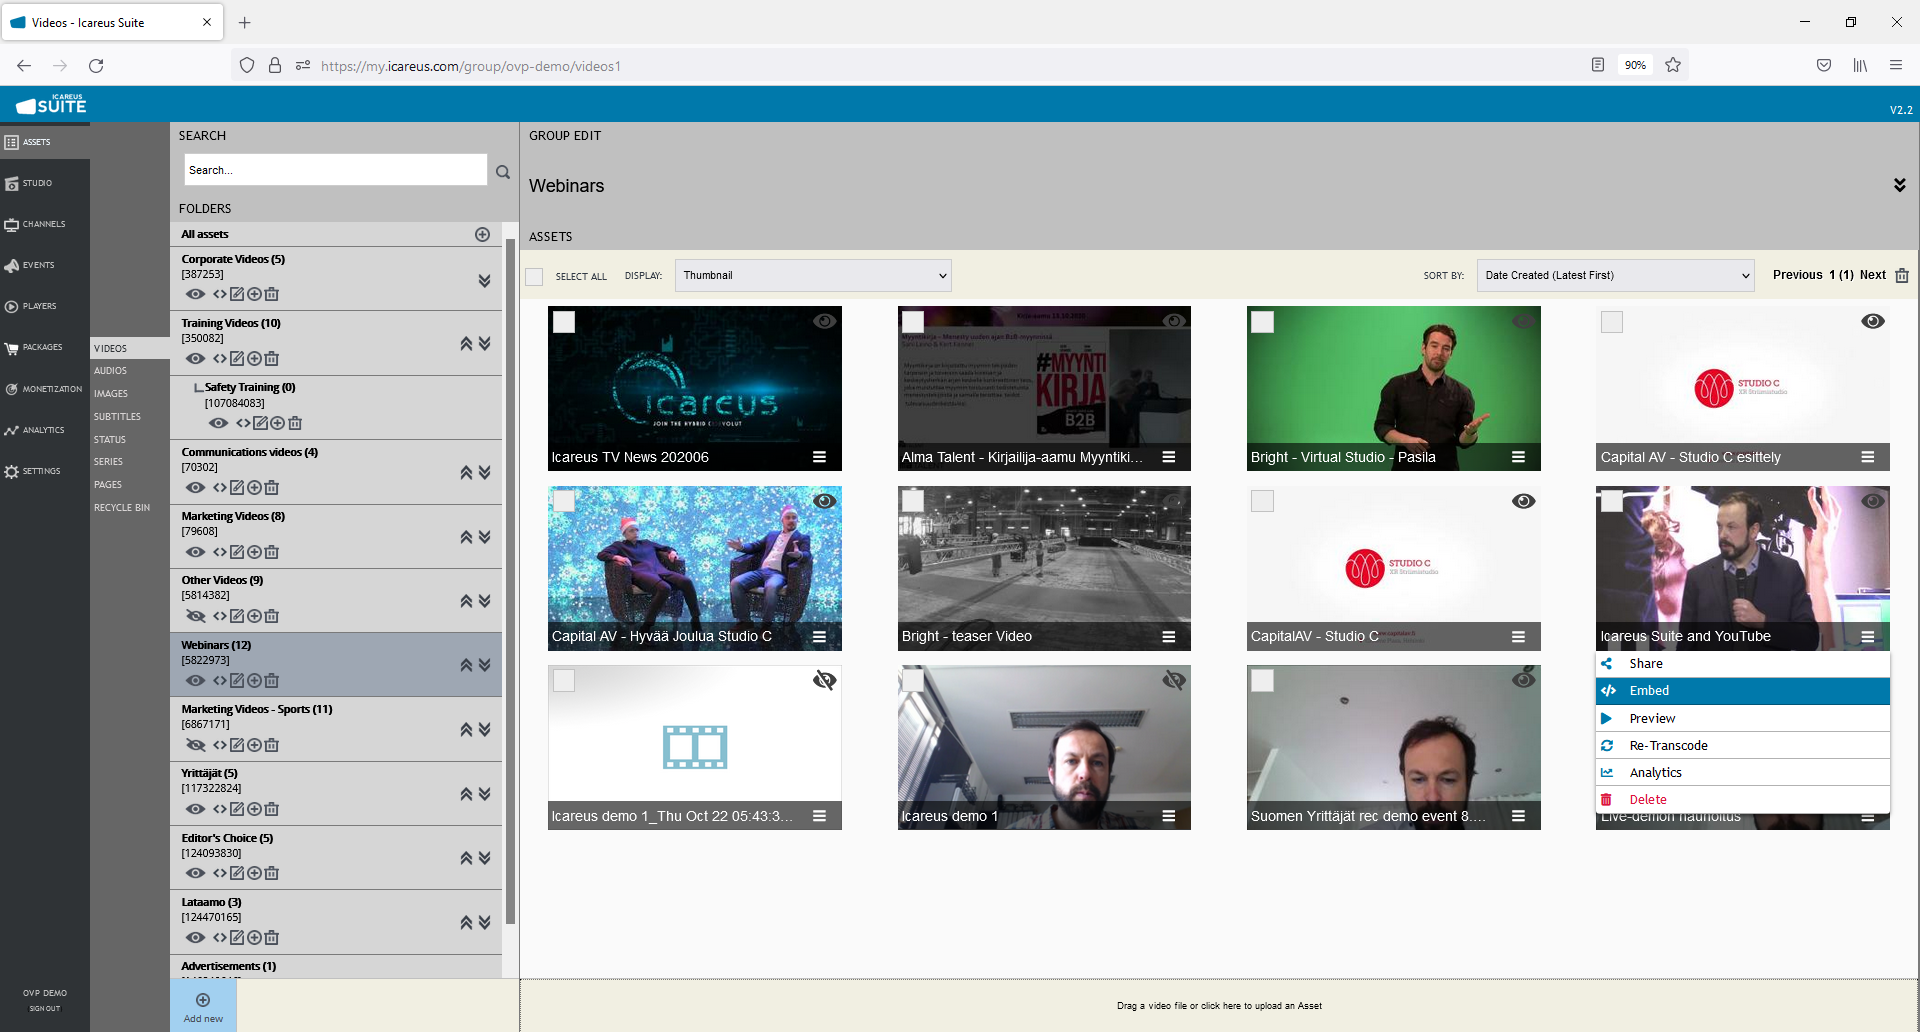Open hamburger menu on Icareus TV News 202006
Viewport: 1920px width, 1032px height.
click(819, 457)
